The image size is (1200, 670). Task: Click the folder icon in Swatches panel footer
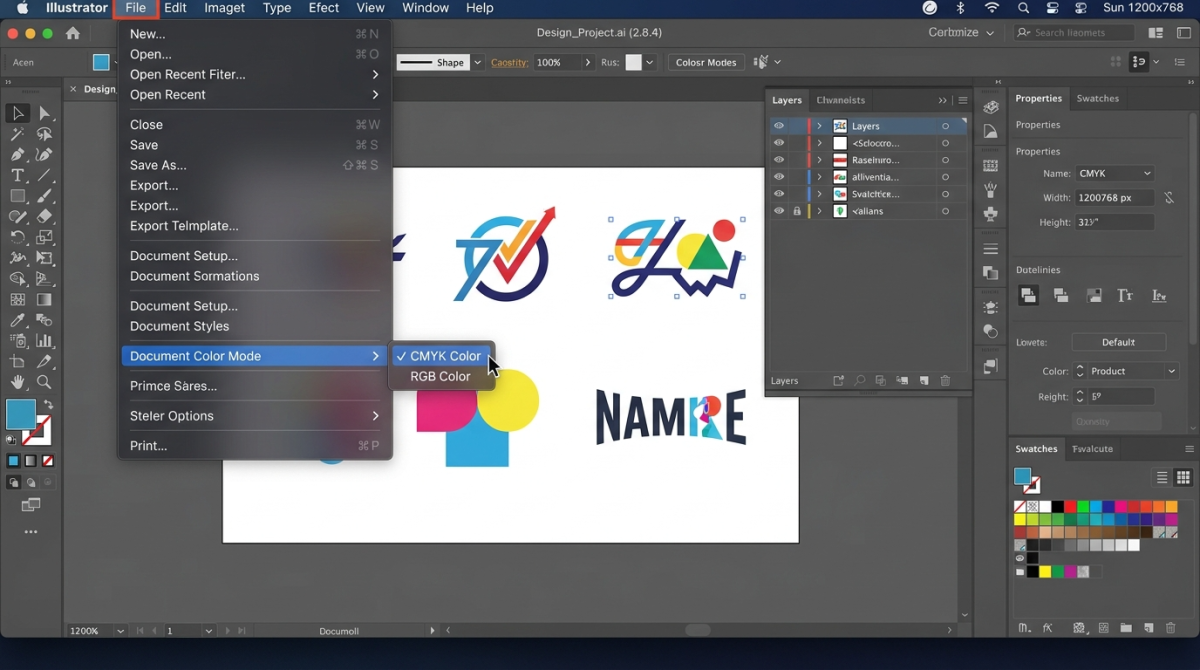point(1126,628)
